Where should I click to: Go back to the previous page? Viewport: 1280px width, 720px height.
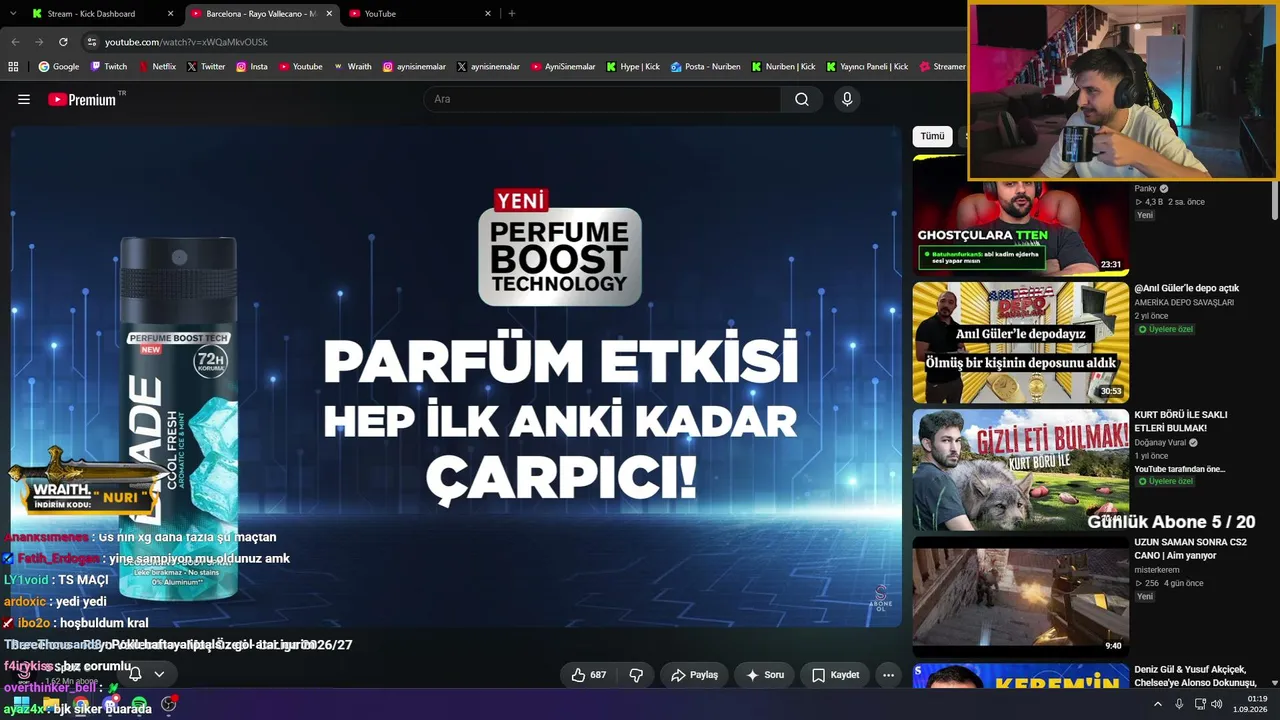pos(15,42)
